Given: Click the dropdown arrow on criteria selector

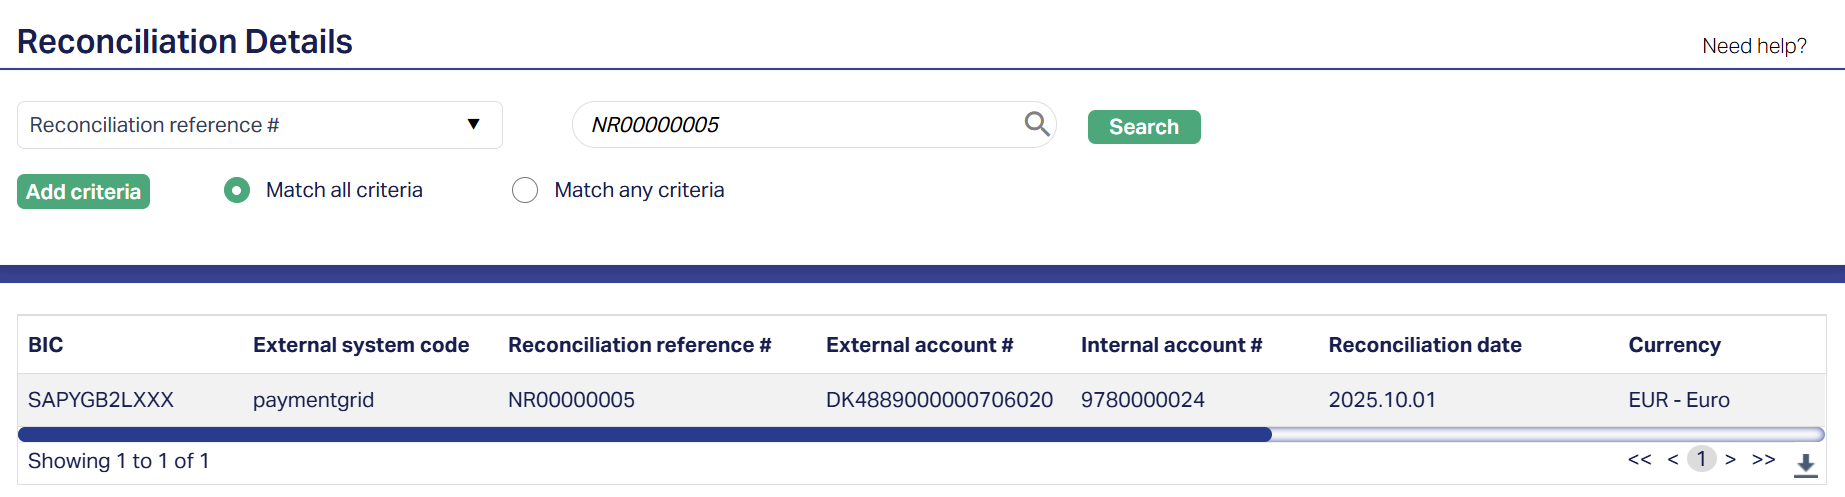Looking at the screenshot, I should 473,125.
